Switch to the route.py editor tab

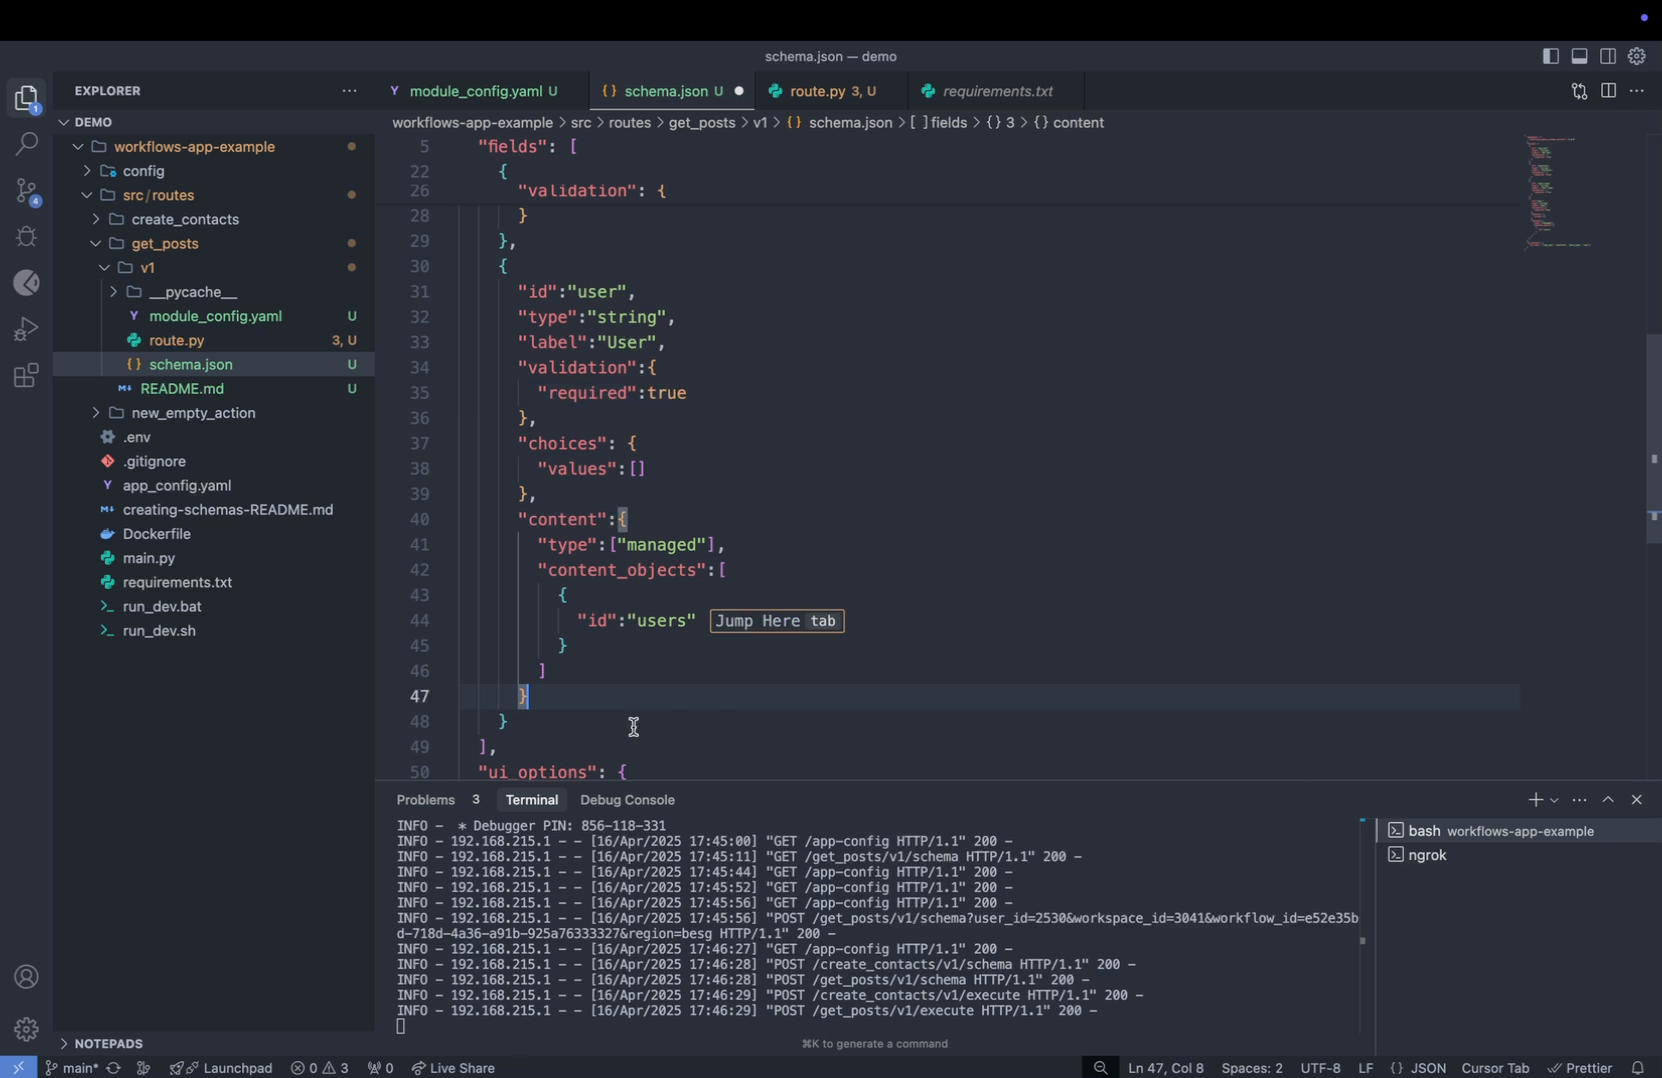pyautogui.click(x=817, y=91)
